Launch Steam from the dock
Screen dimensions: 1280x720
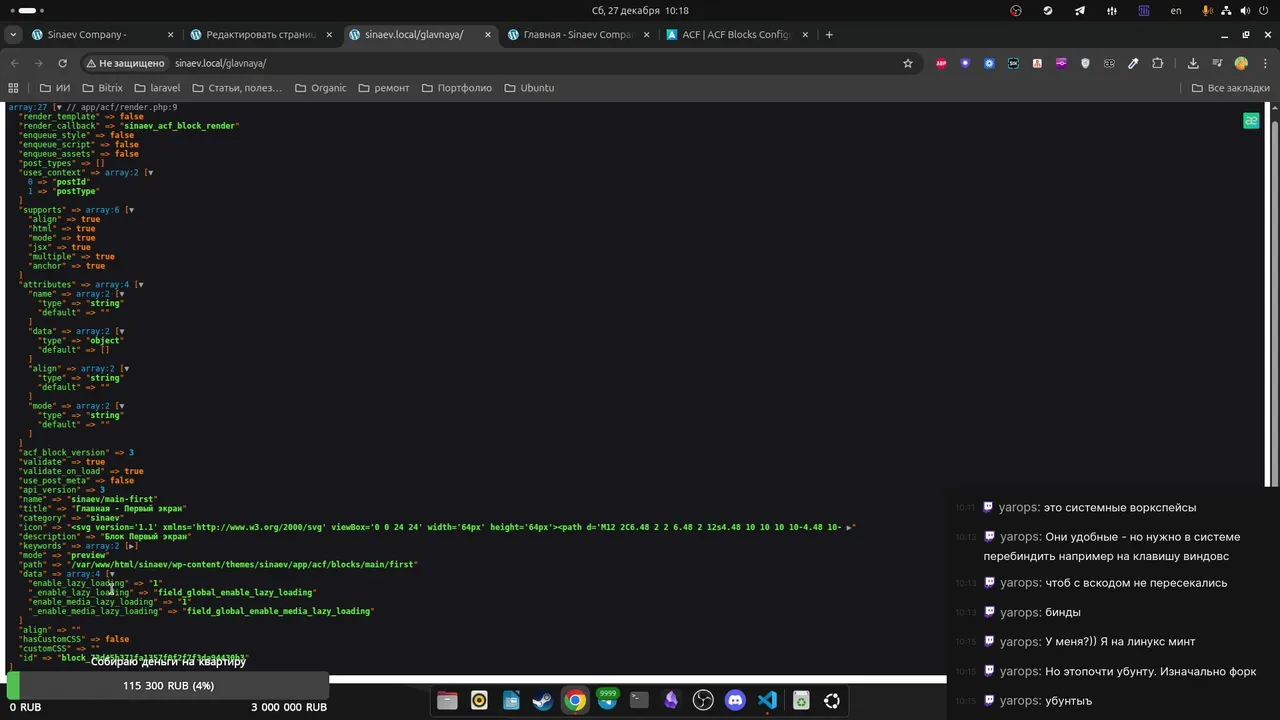[x=543, y=701]
